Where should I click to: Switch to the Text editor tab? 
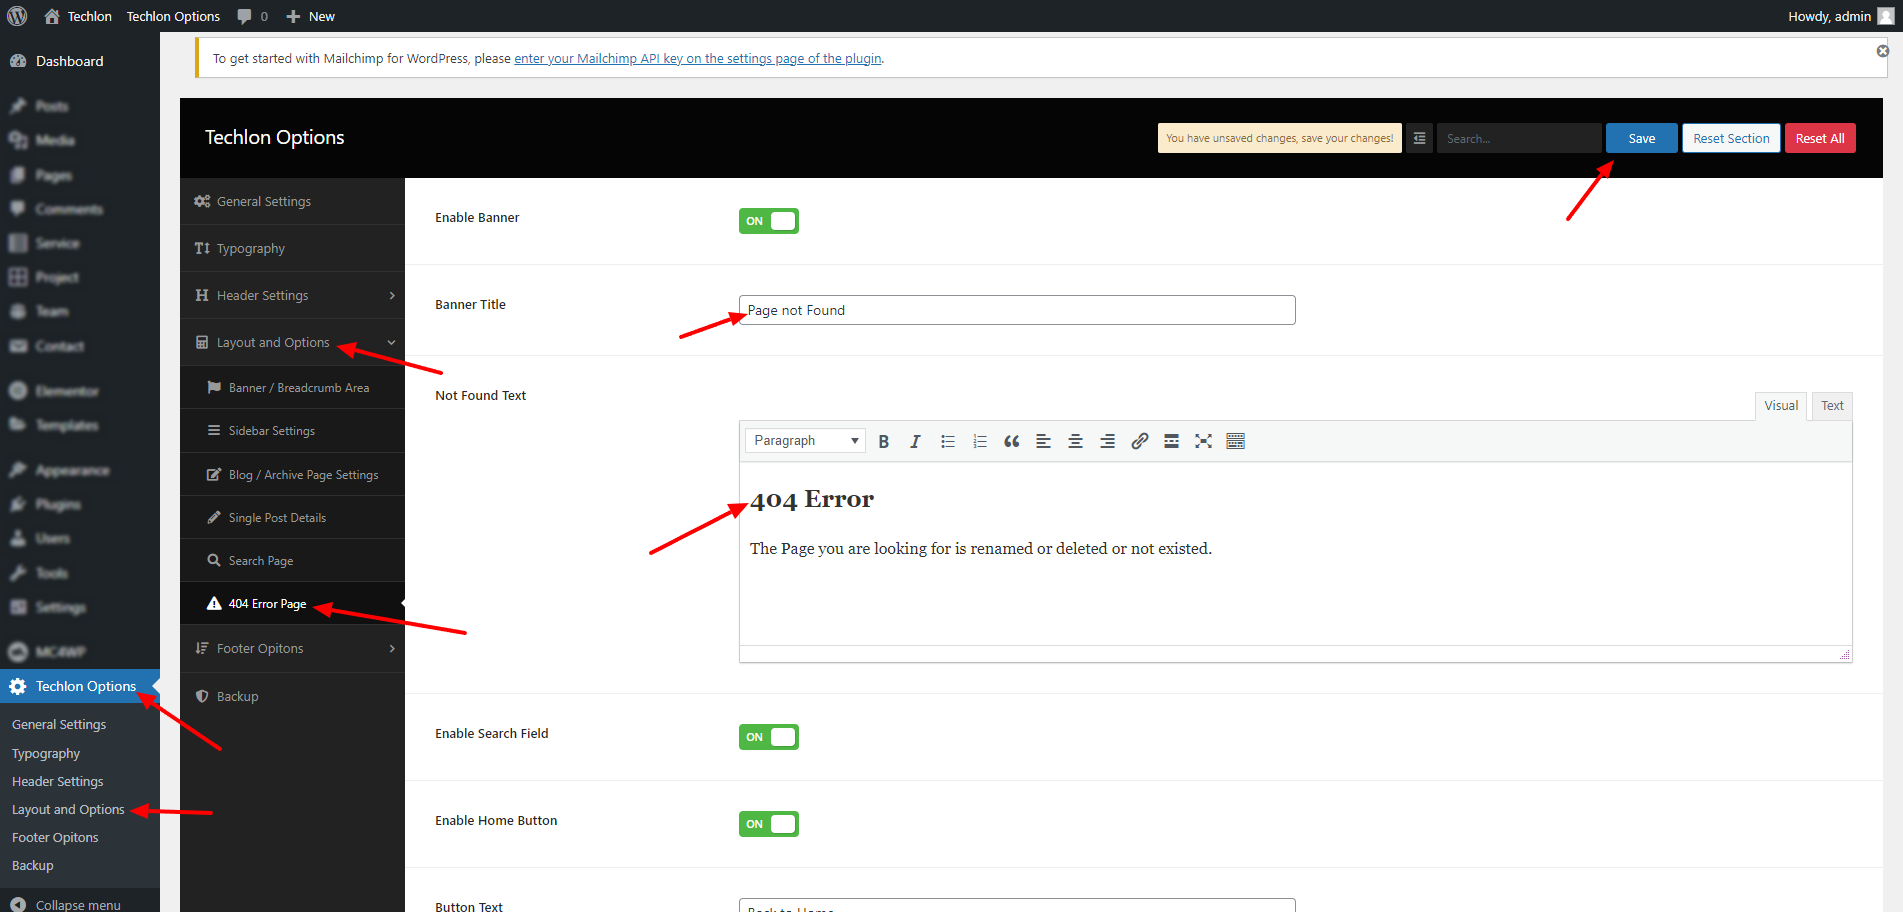point(1831,406)
